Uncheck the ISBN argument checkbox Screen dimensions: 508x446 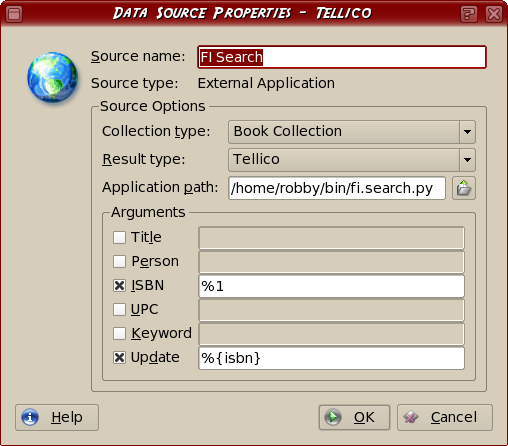click(x=119, y=286)
